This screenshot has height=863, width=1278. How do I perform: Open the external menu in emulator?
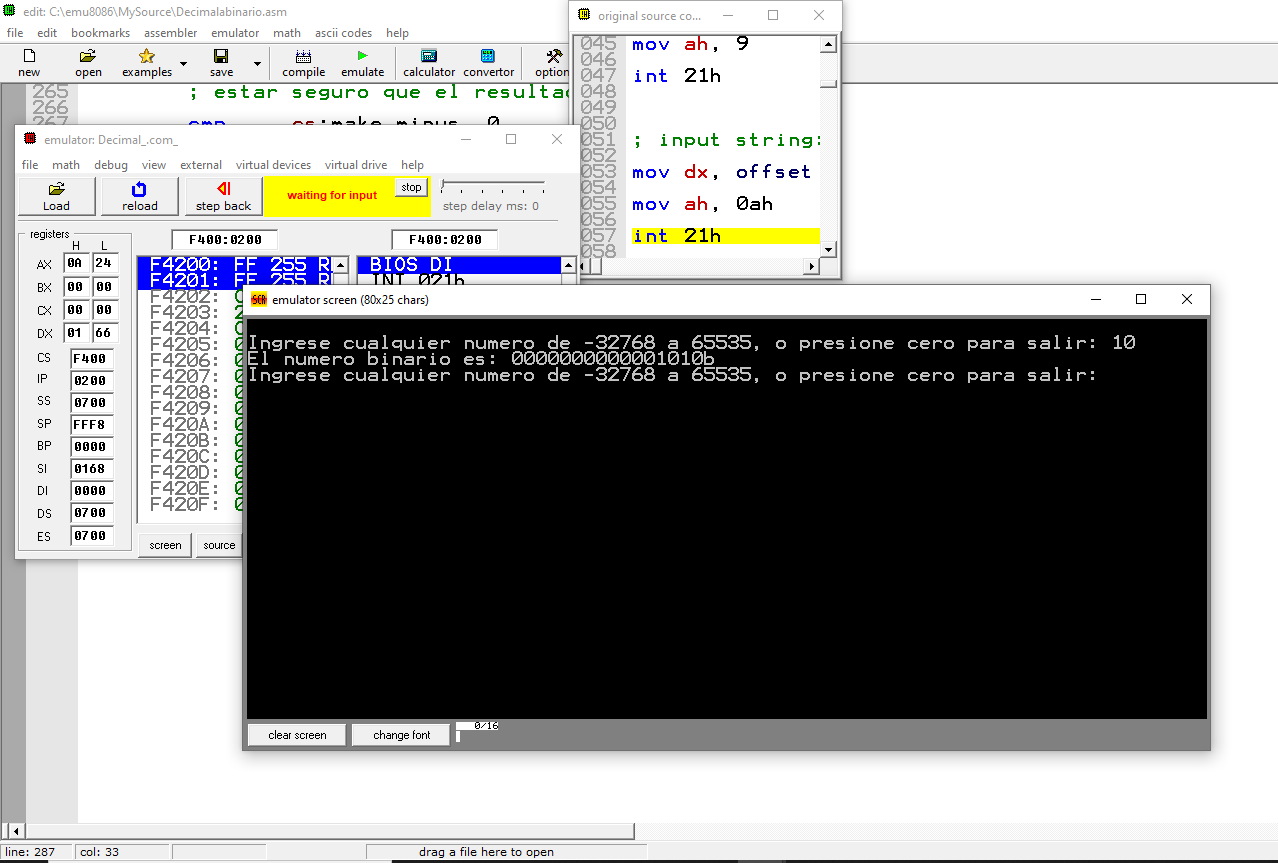(201, 165)
